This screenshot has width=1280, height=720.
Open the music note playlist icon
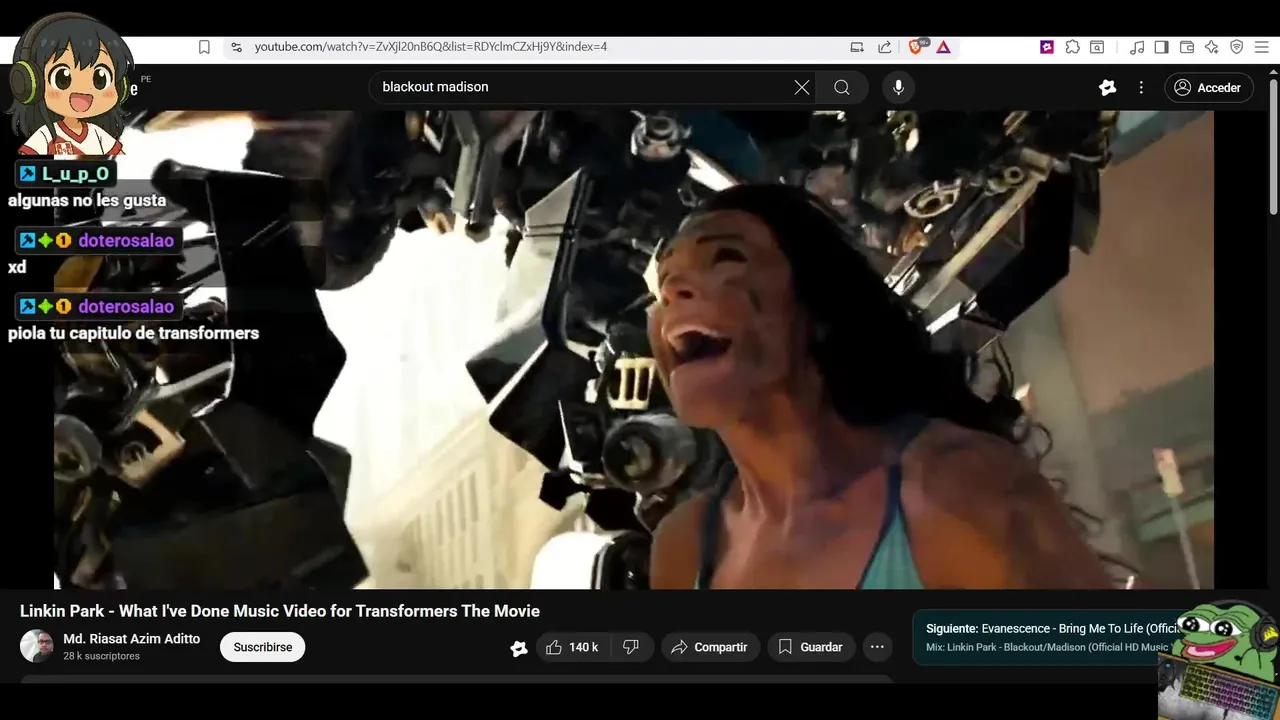click(x=1137, y=47)
